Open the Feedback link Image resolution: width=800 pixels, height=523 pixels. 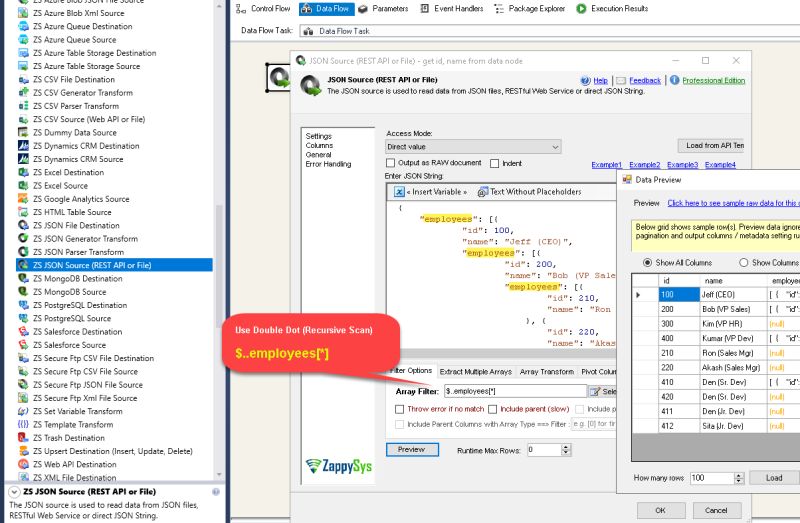coord(645,81)
